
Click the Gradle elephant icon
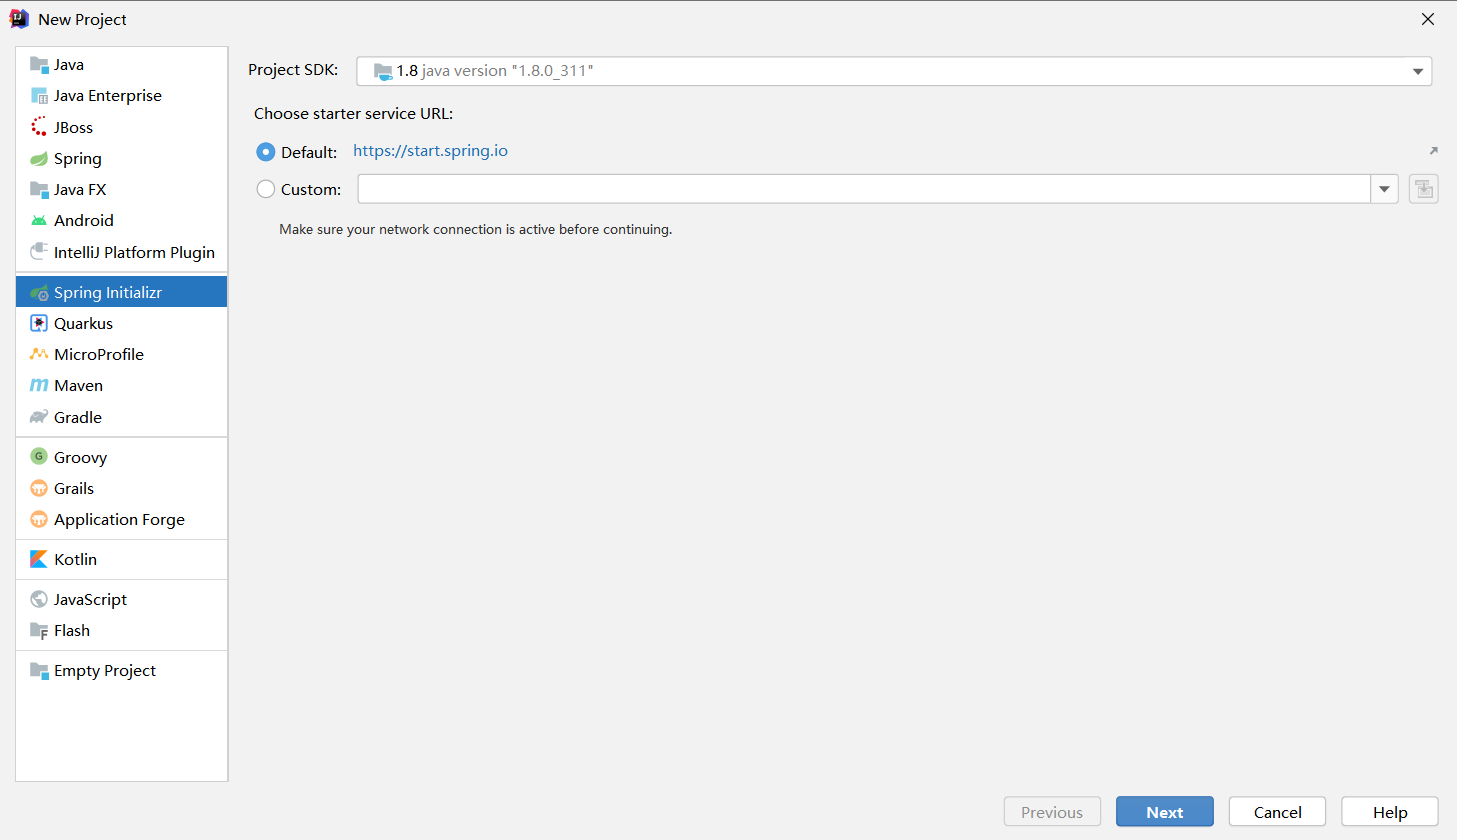coord(39,417)
